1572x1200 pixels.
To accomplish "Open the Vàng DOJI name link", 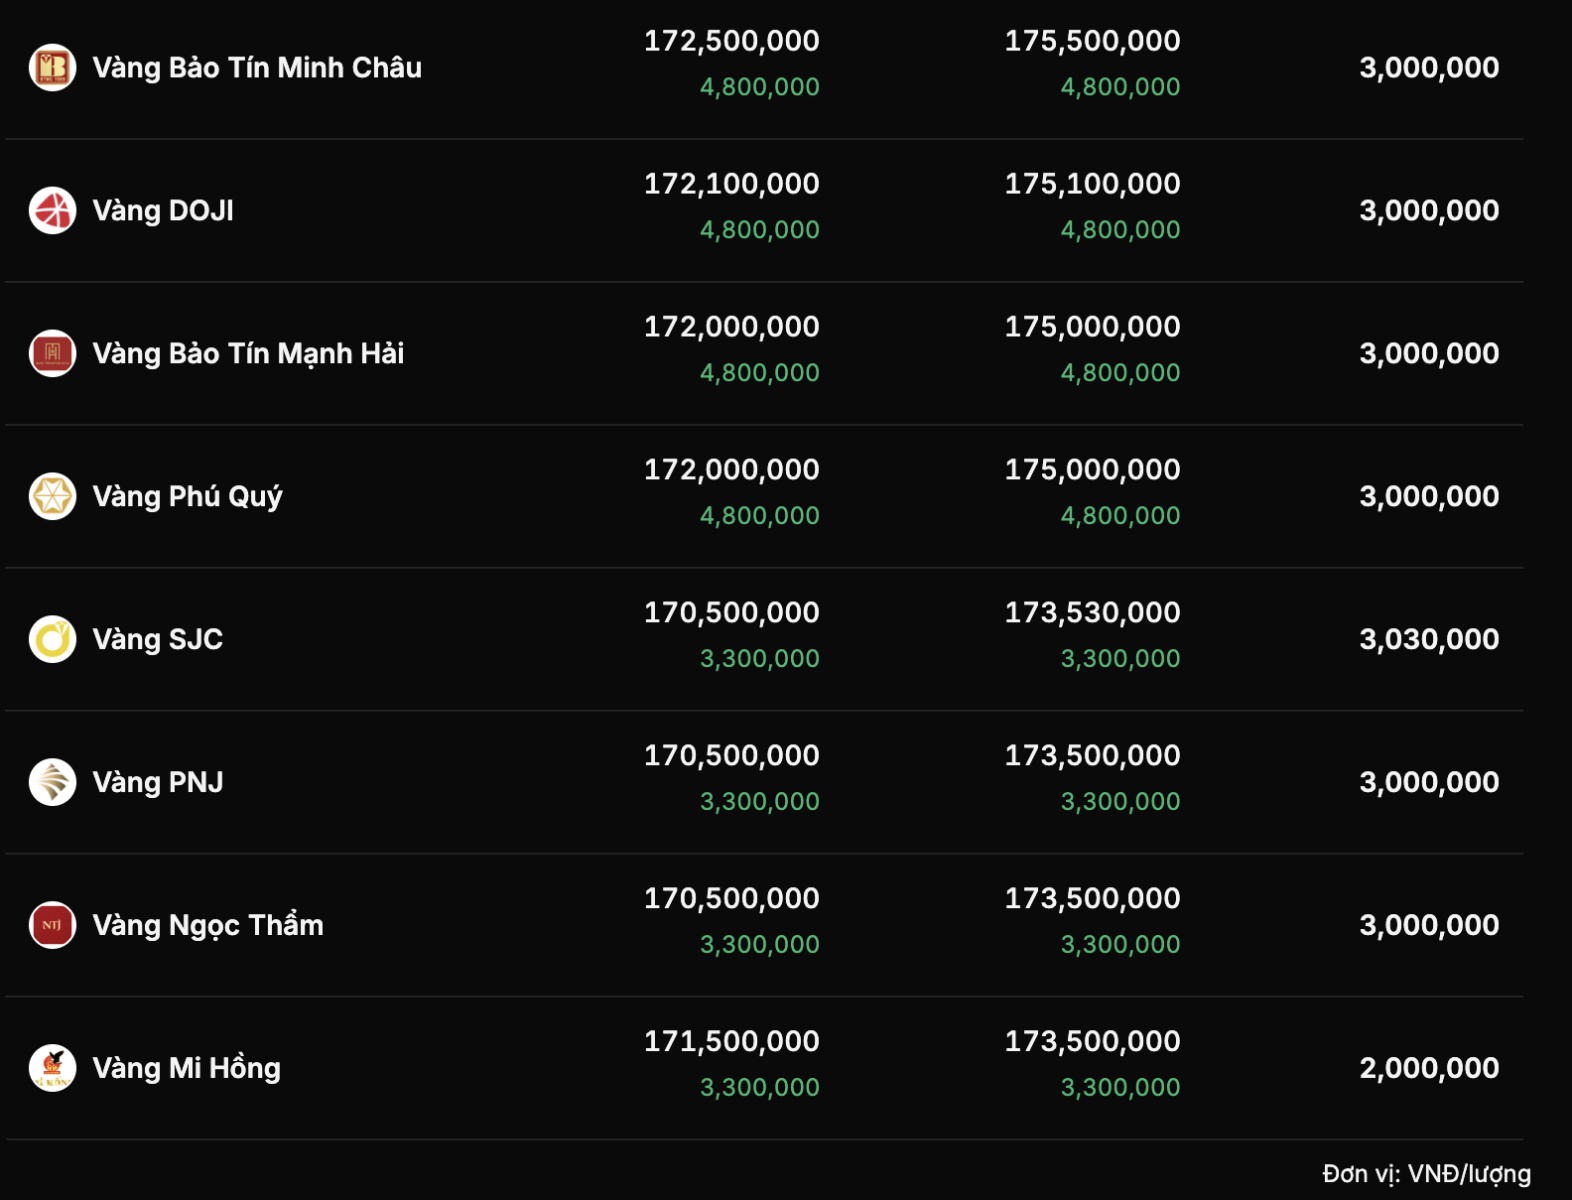I will click(163, 211).
